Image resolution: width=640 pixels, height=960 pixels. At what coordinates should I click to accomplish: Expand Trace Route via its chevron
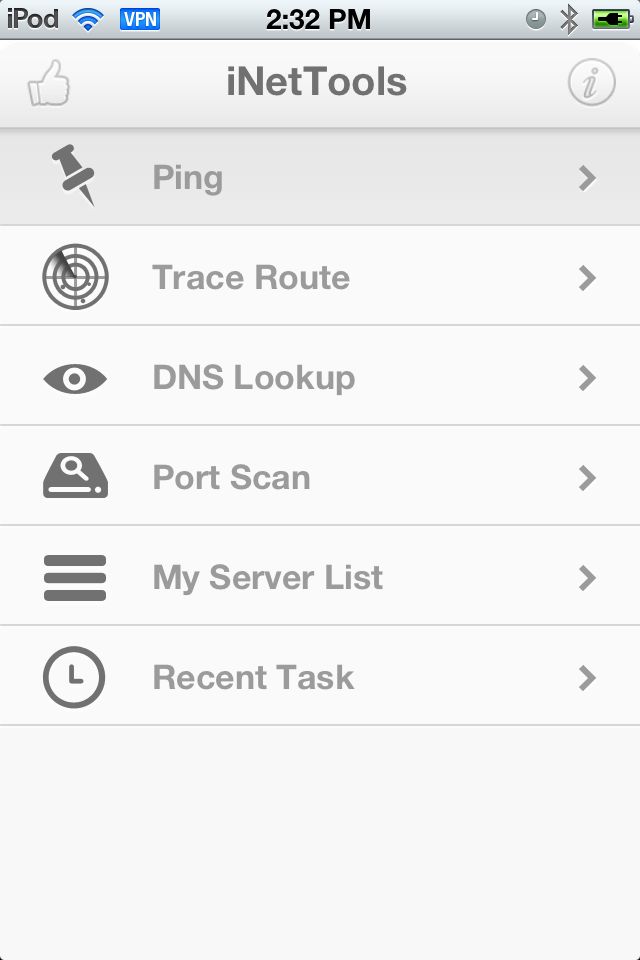coord(587,278)
